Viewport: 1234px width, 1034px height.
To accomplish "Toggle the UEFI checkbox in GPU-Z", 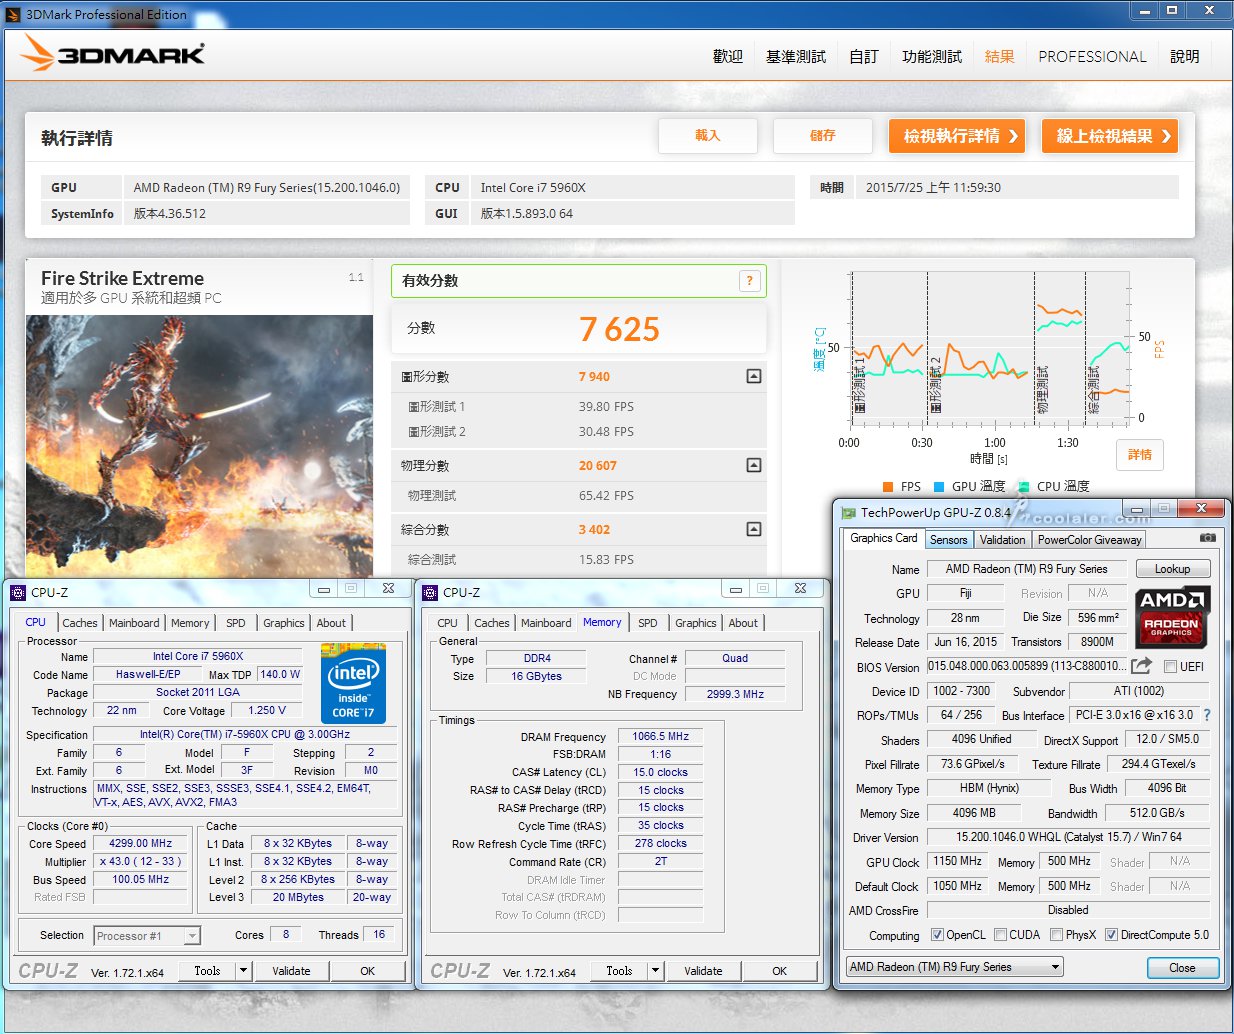I will click(x=1170, y=667).
